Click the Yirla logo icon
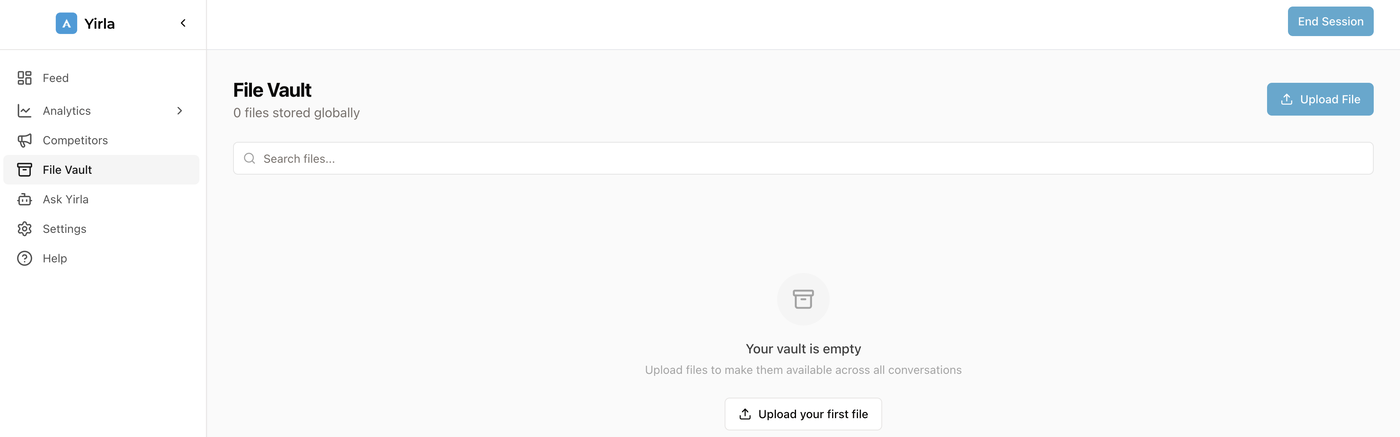The height and width of the screenshot is (437, 1400). click(66, 23)
